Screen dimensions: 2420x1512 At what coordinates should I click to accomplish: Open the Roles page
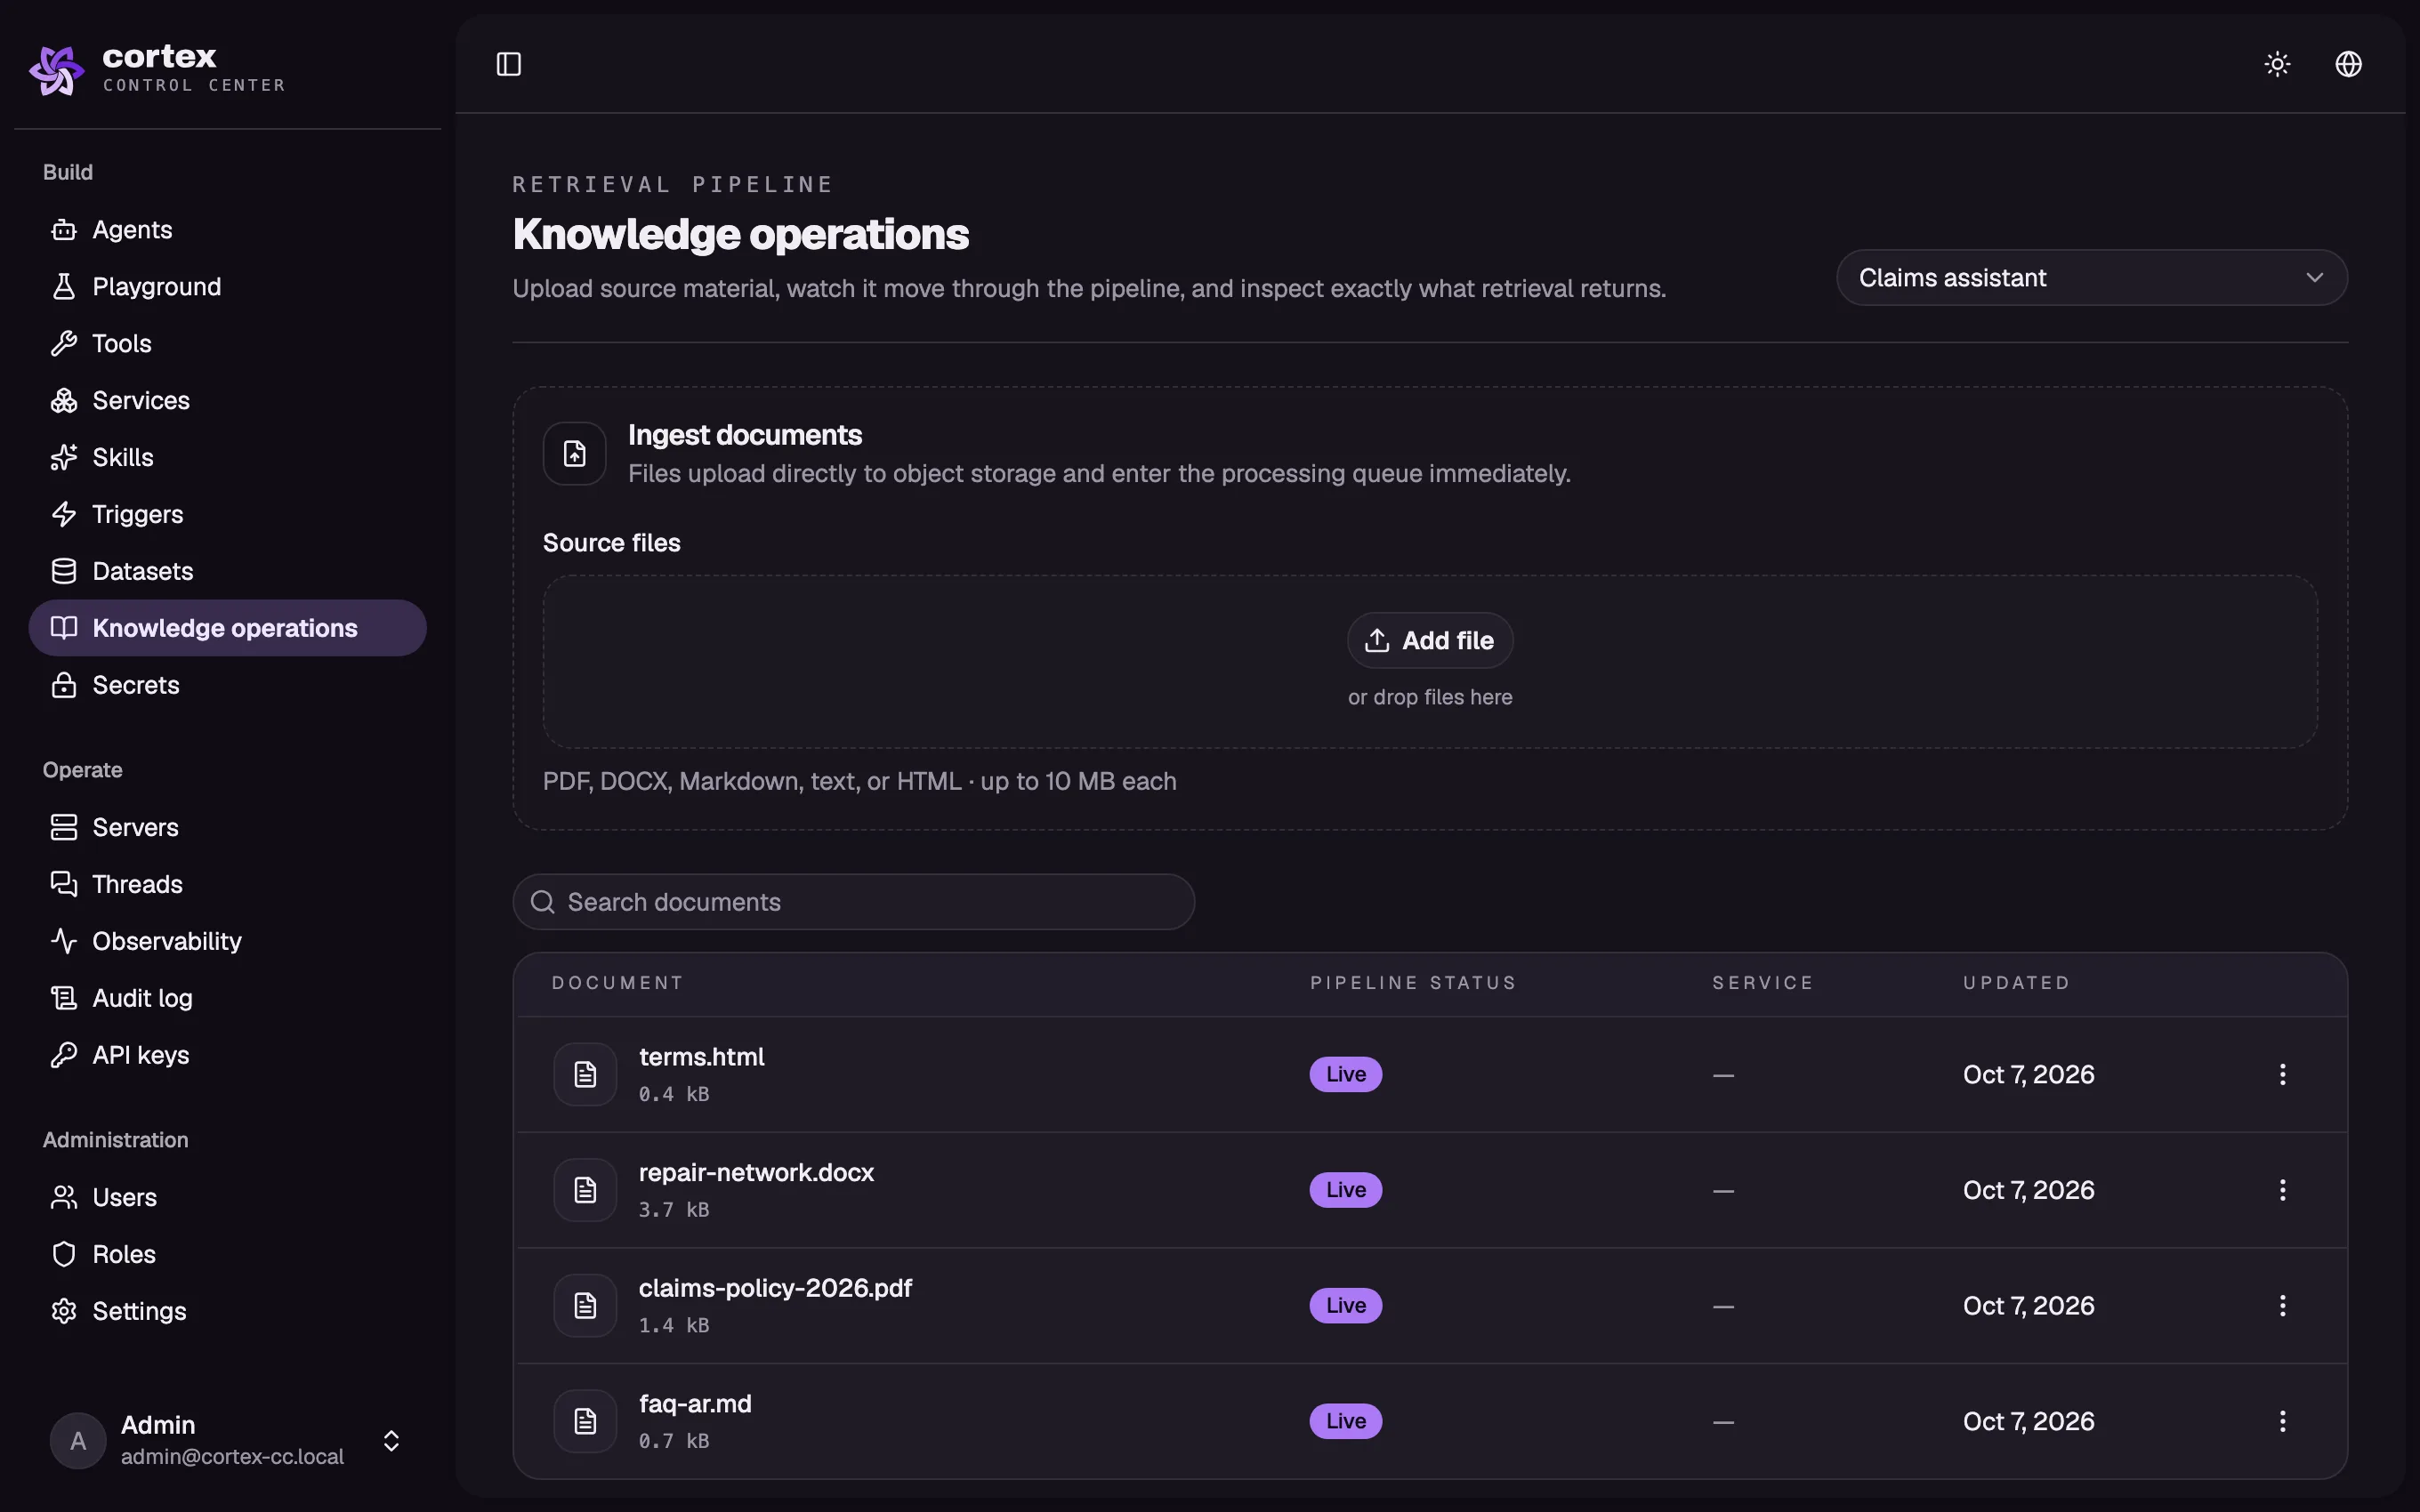[227, 1255]
